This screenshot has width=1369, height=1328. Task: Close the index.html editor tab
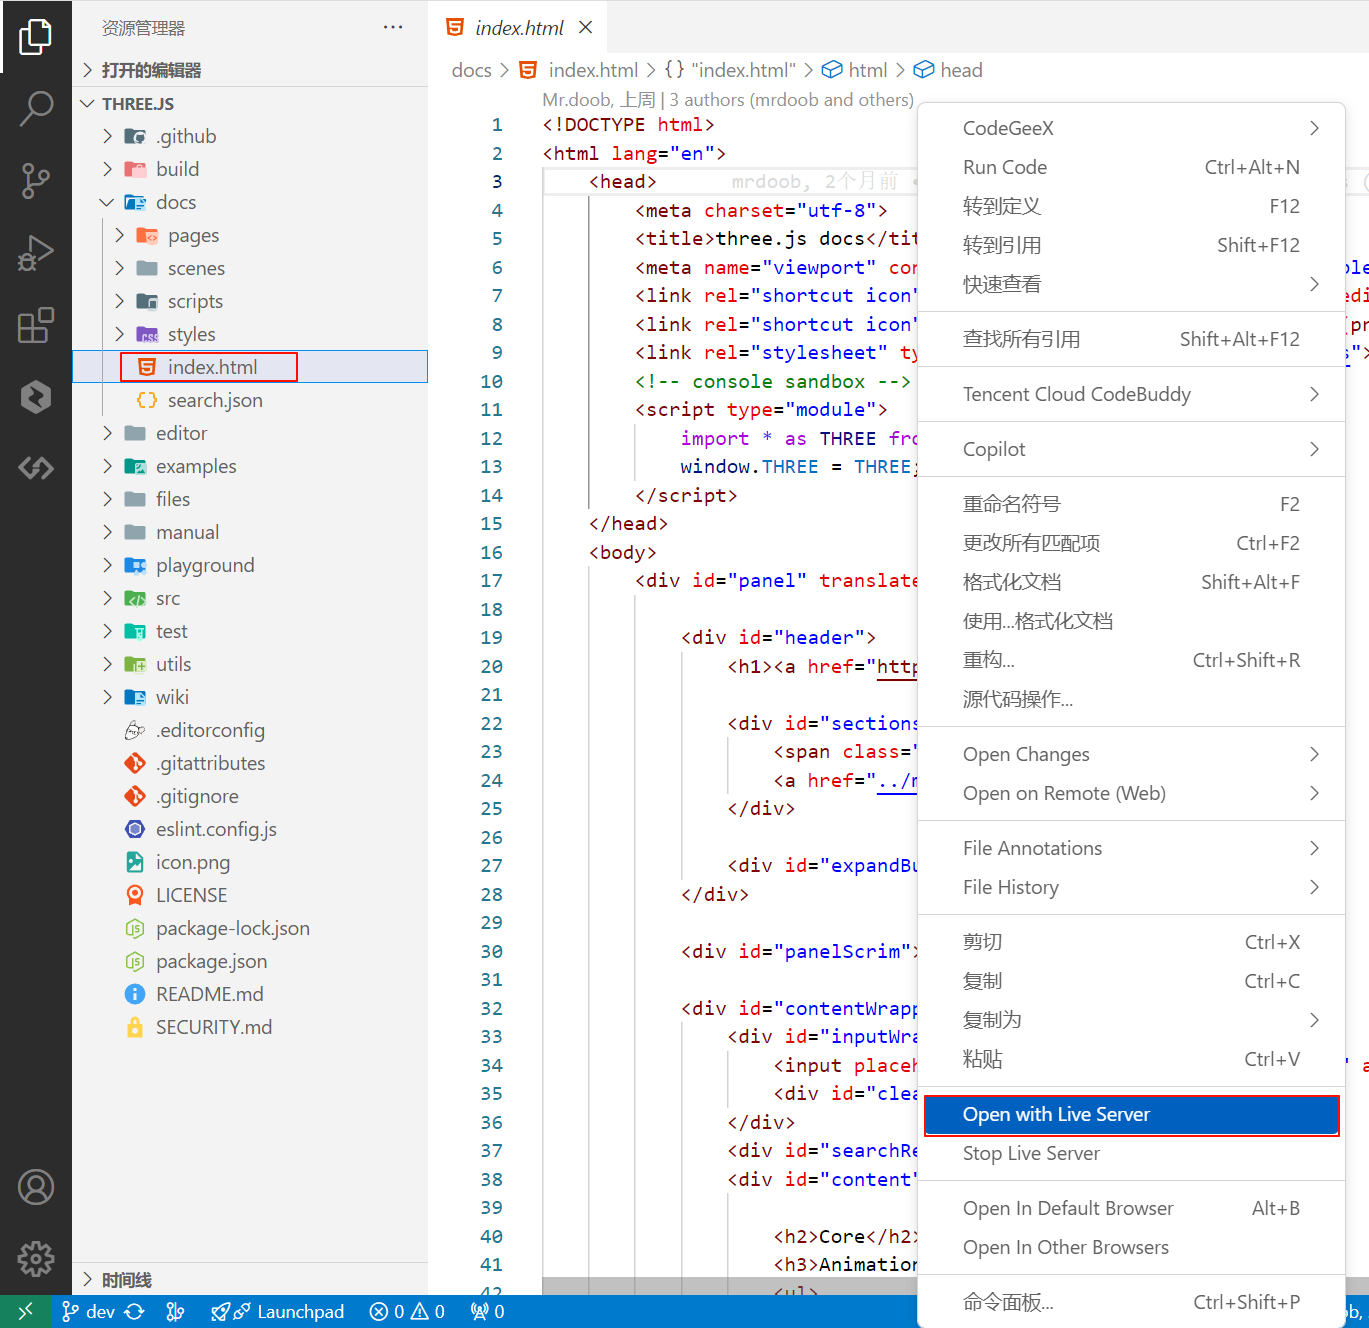[x=586, y=27]
